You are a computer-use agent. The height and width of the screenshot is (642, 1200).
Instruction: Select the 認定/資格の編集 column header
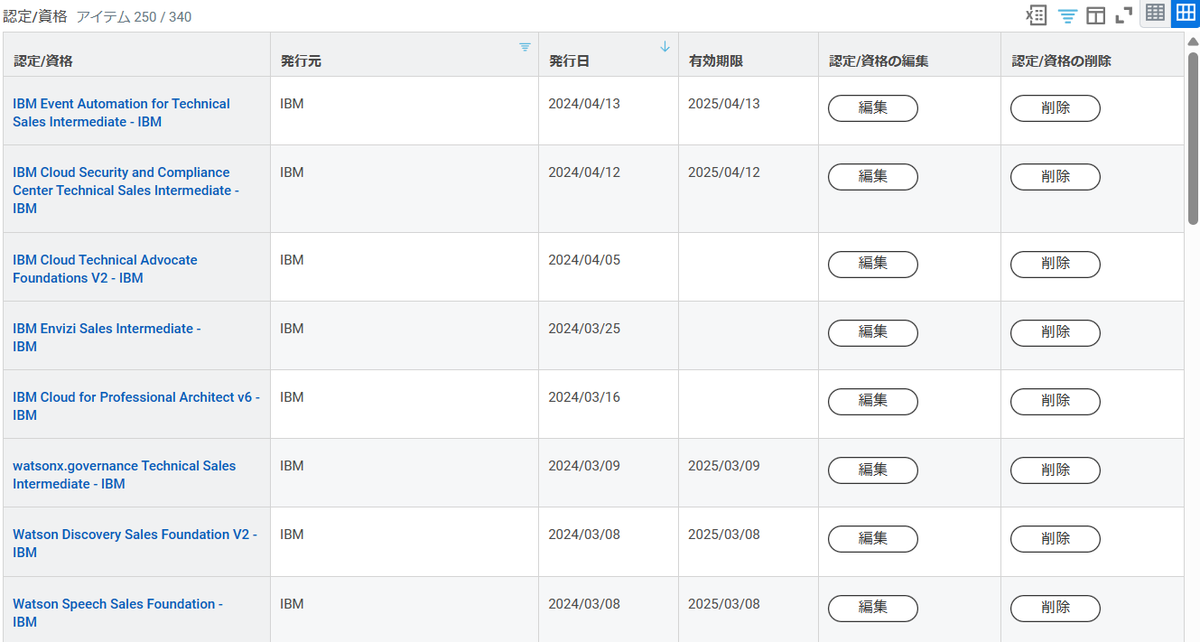tap(909, 54)
